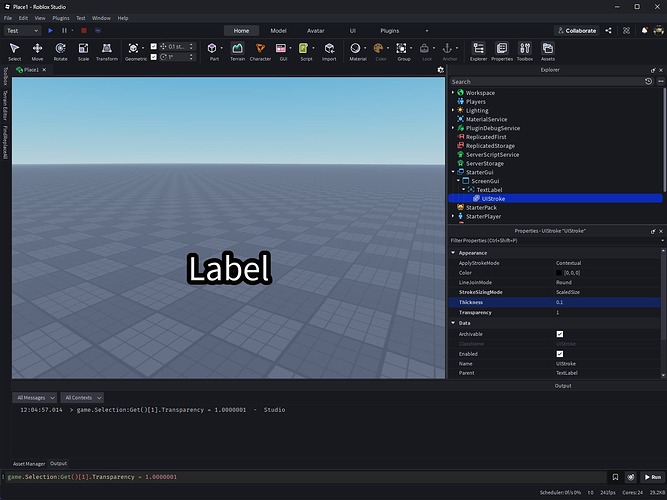The image size is (667, 500).
Task: Open the notifications bell icon
Action: tap(644, 31)
